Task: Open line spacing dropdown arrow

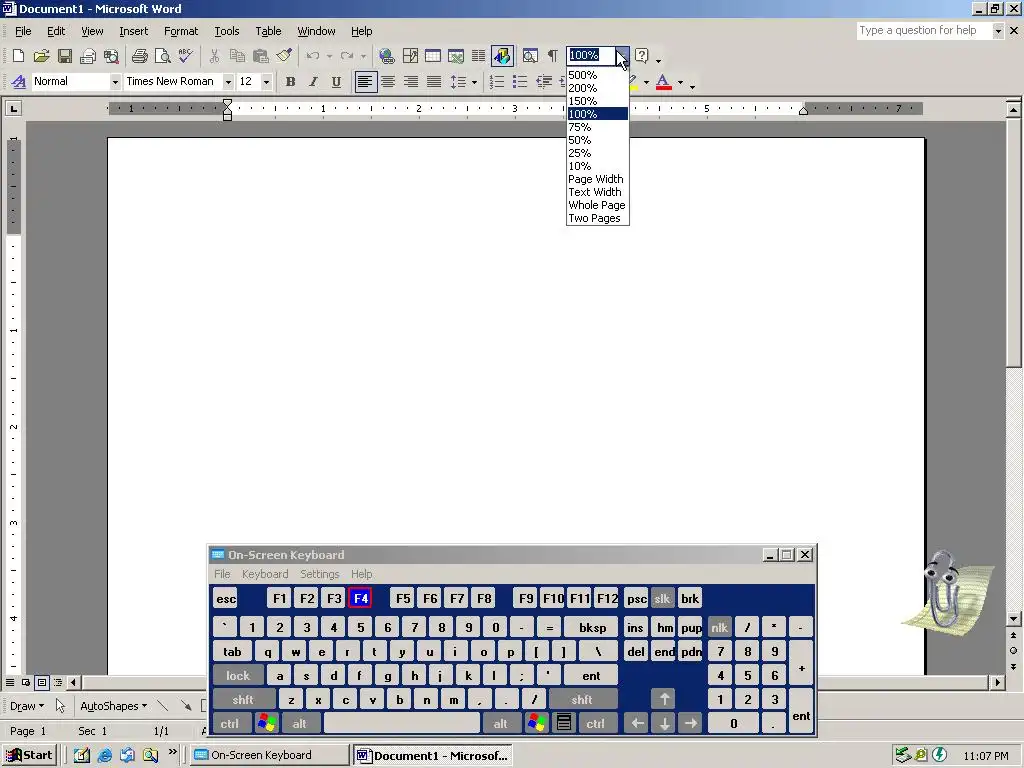Action: pos(474,82)
